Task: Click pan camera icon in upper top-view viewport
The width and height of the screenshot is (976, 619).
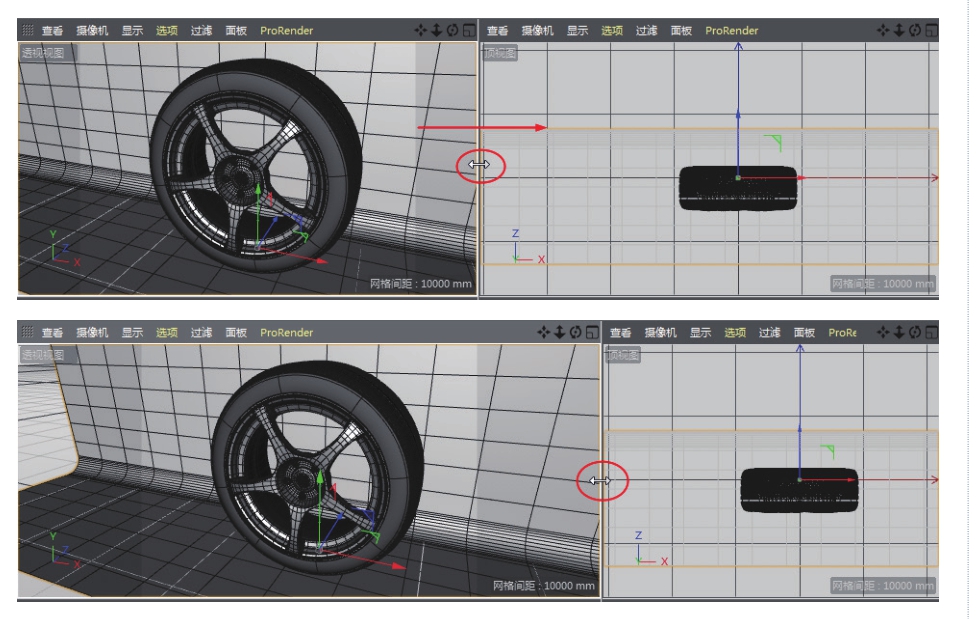Action: 883,31
